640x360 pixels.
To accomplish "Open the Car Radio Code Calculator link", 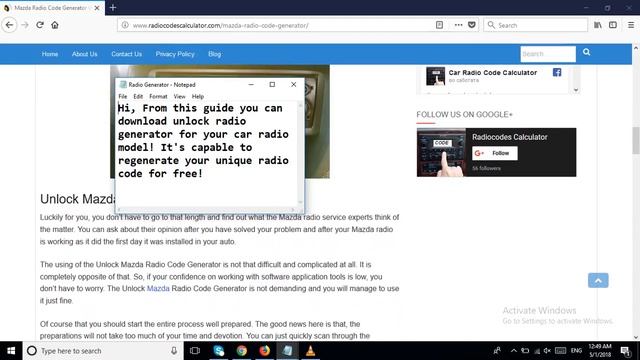I will coord(493,72).
